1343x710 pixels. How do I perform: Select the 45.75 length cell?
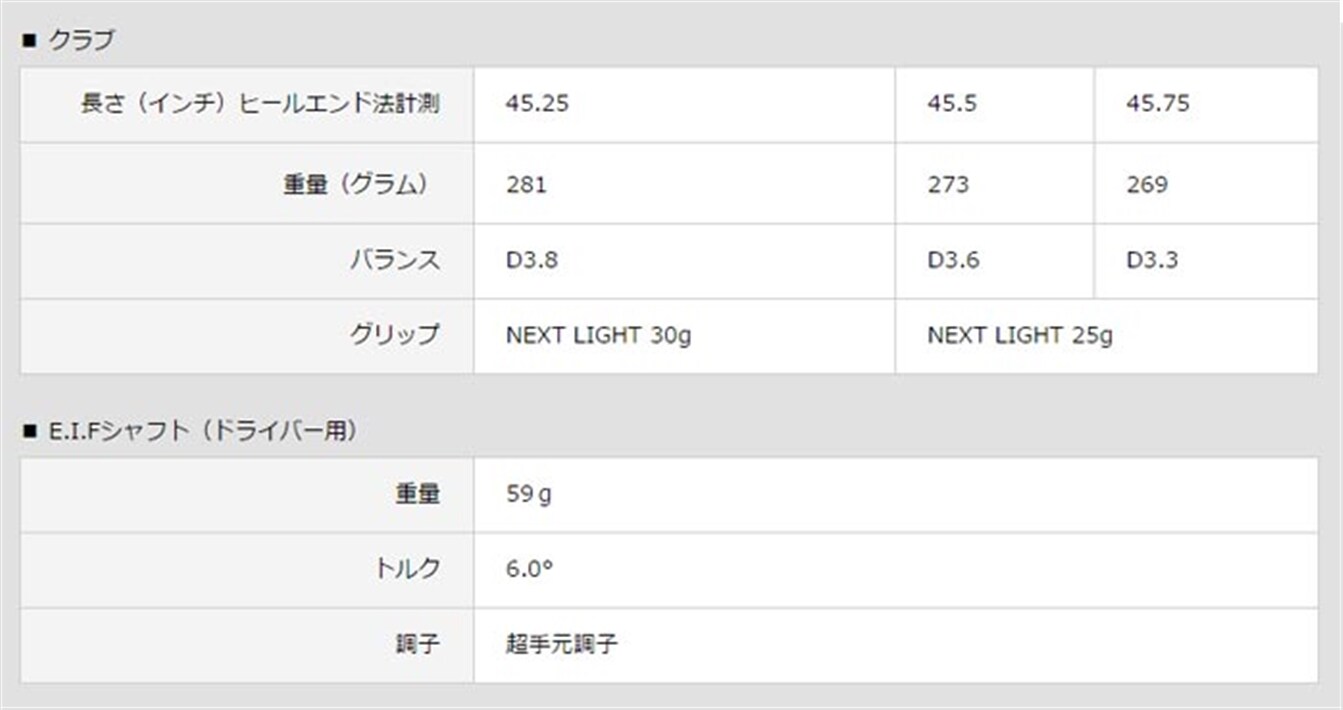tap(1158, 104)
